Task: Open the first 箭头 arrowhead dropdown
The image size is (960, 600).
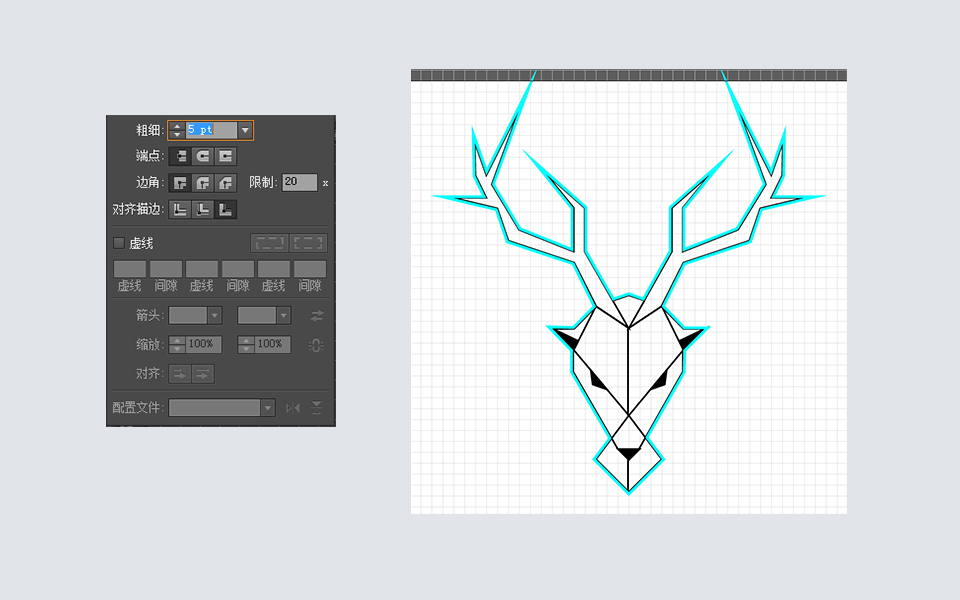Action: [214, 316]
